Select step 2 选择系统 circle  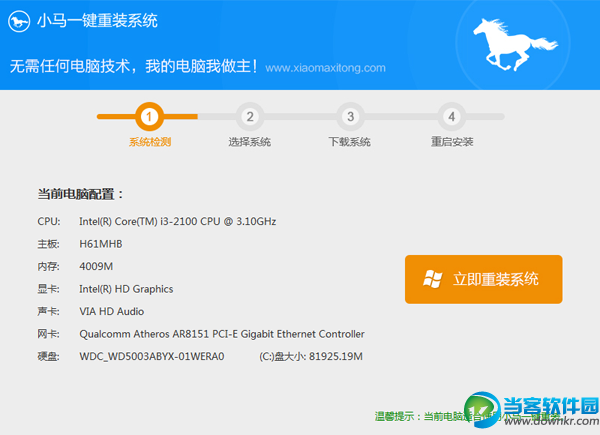250,116
